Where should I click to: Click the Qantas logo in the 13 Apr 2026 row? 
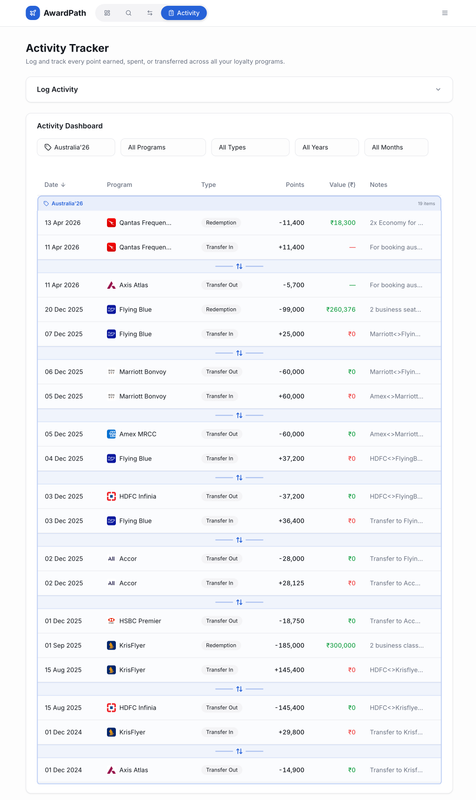point(111,222)
